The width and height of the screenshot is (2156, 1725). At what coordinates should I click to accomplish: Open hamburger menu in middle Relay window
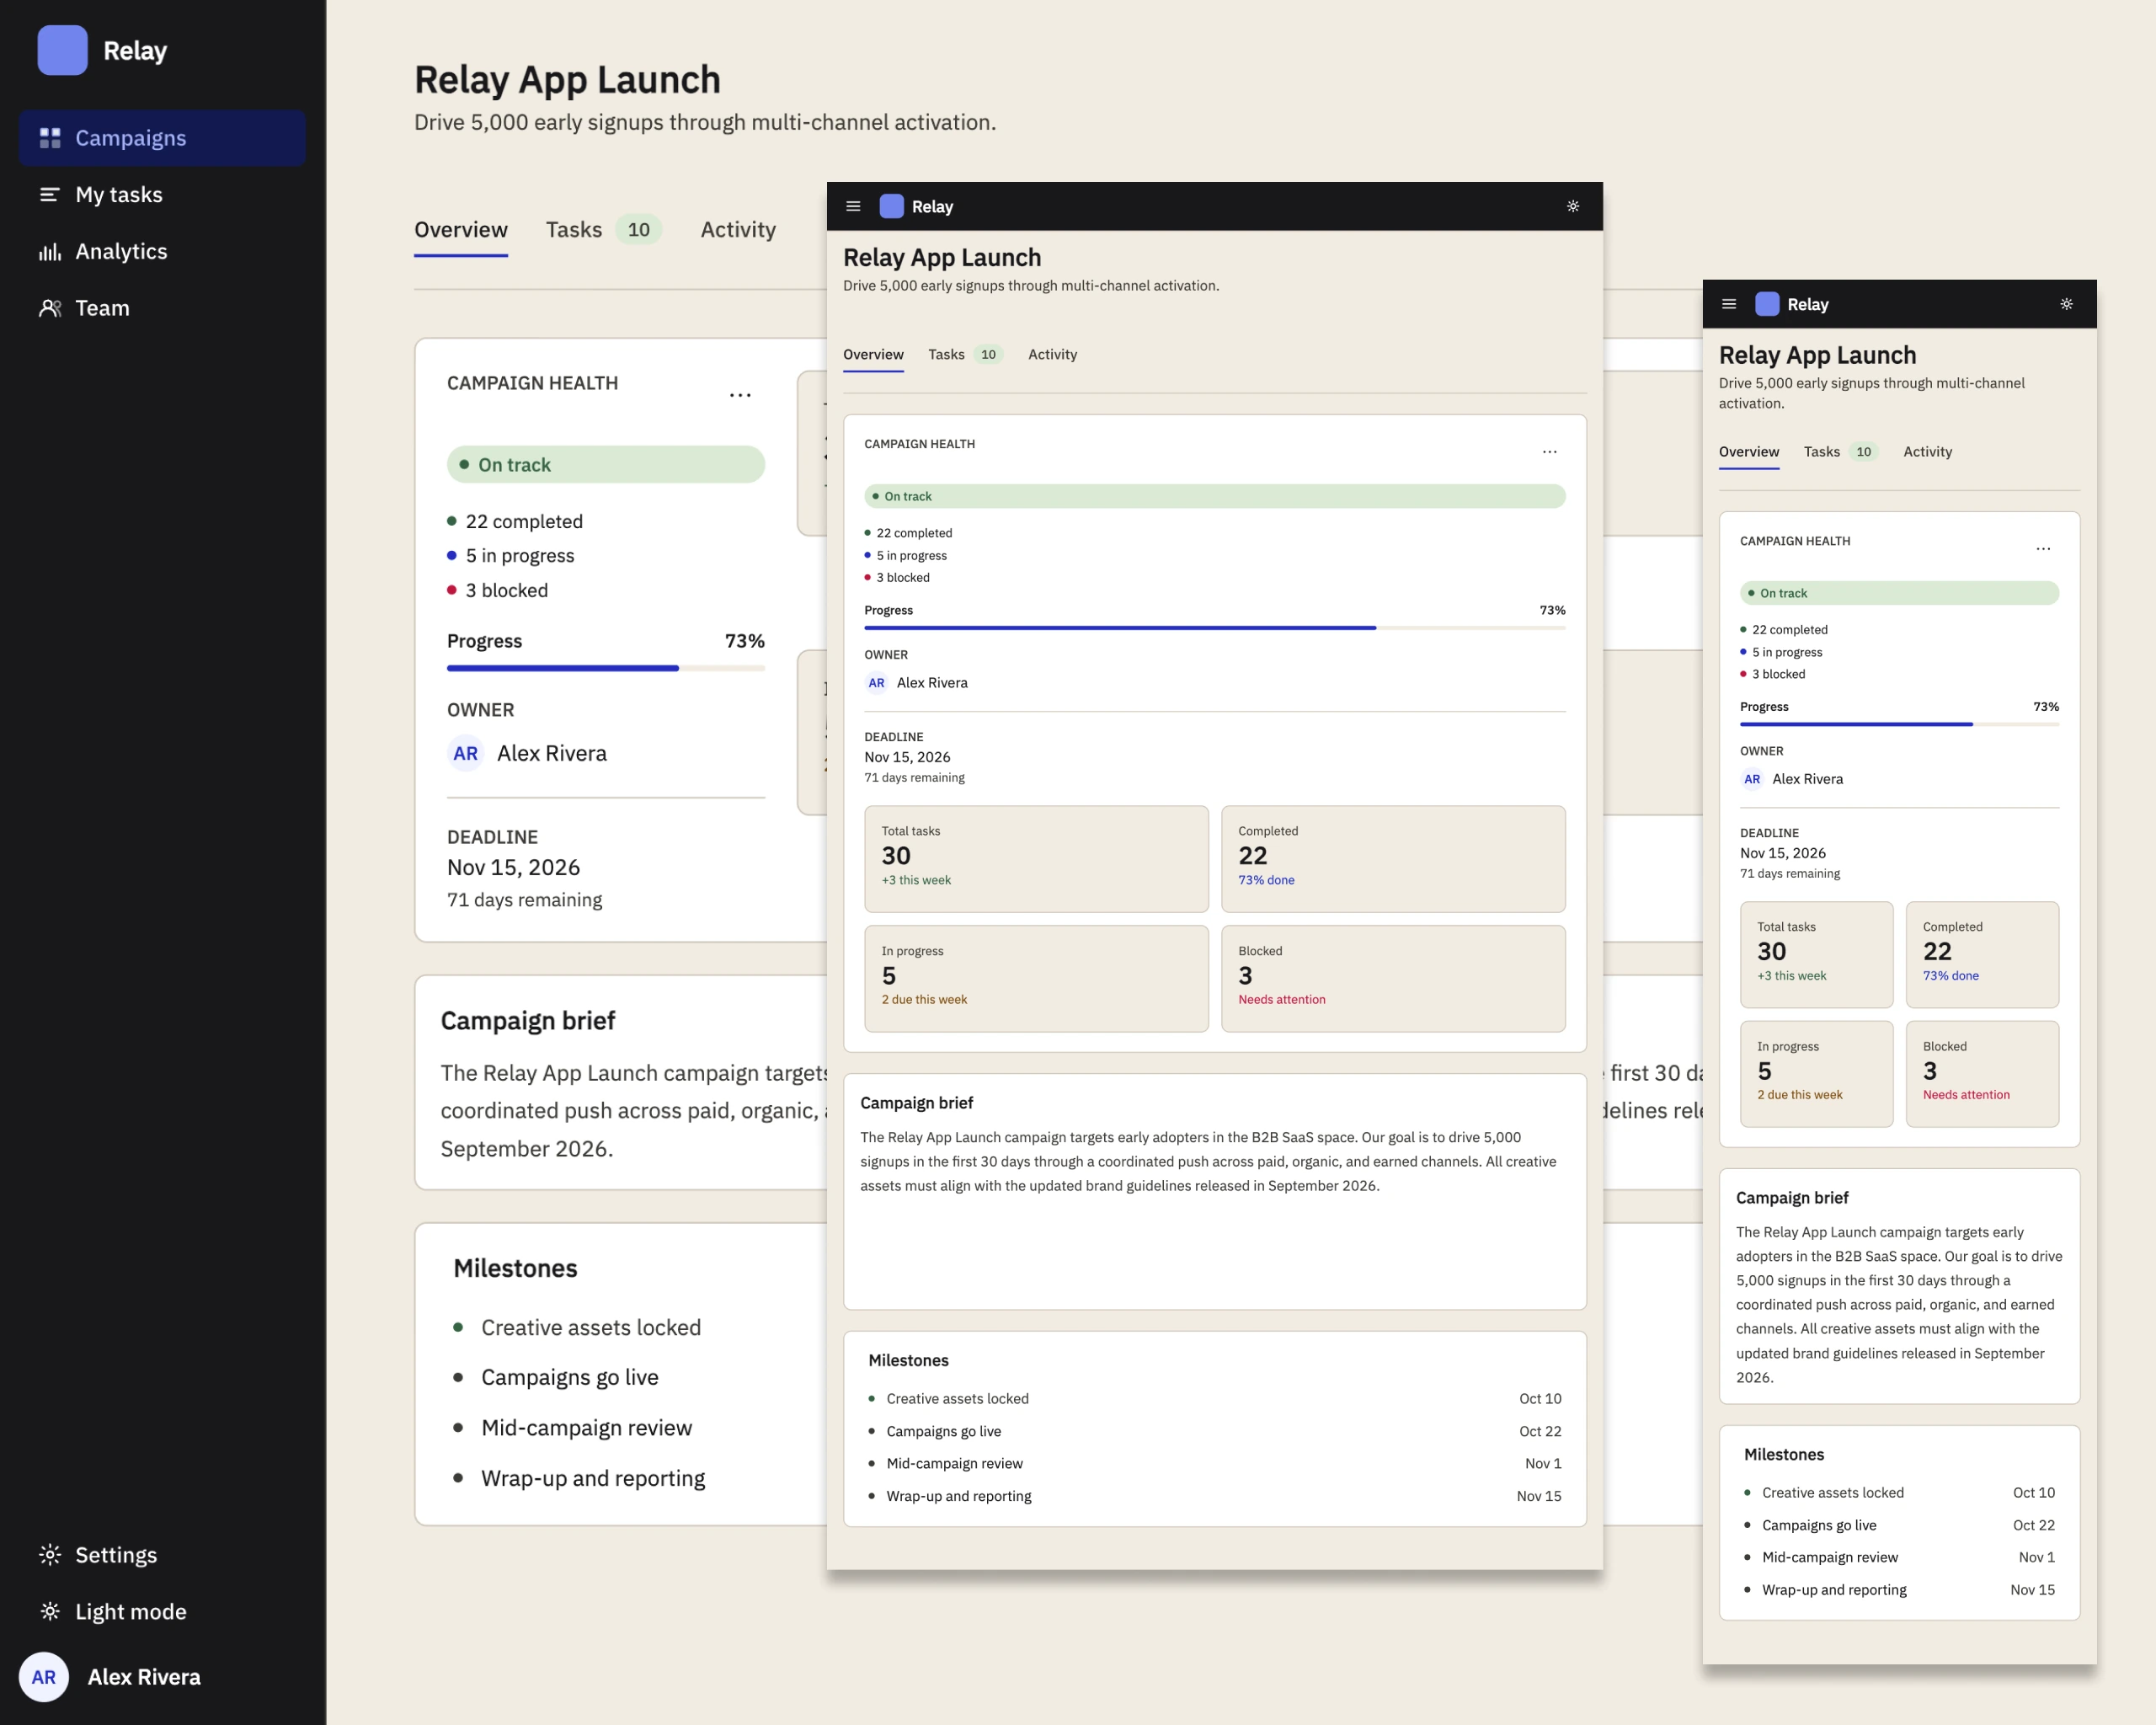coord(853,206)
